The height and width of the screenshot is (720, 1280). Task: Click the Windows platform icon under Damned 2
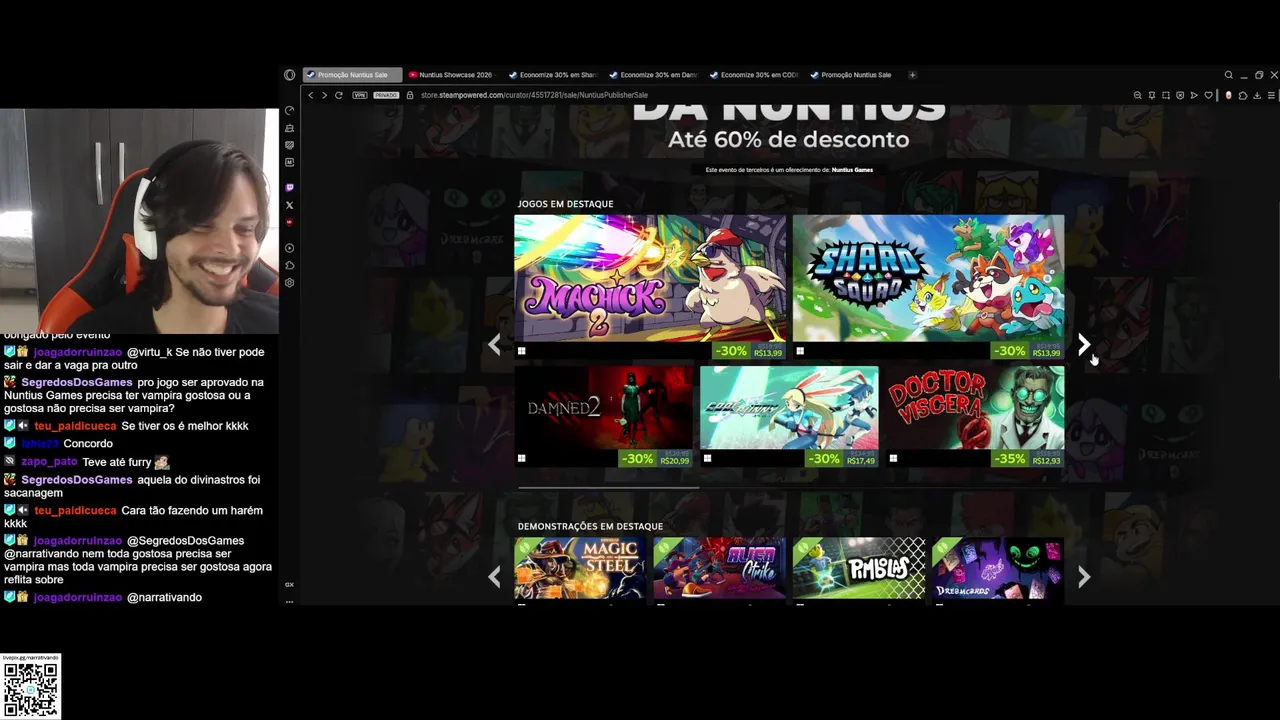521,459
